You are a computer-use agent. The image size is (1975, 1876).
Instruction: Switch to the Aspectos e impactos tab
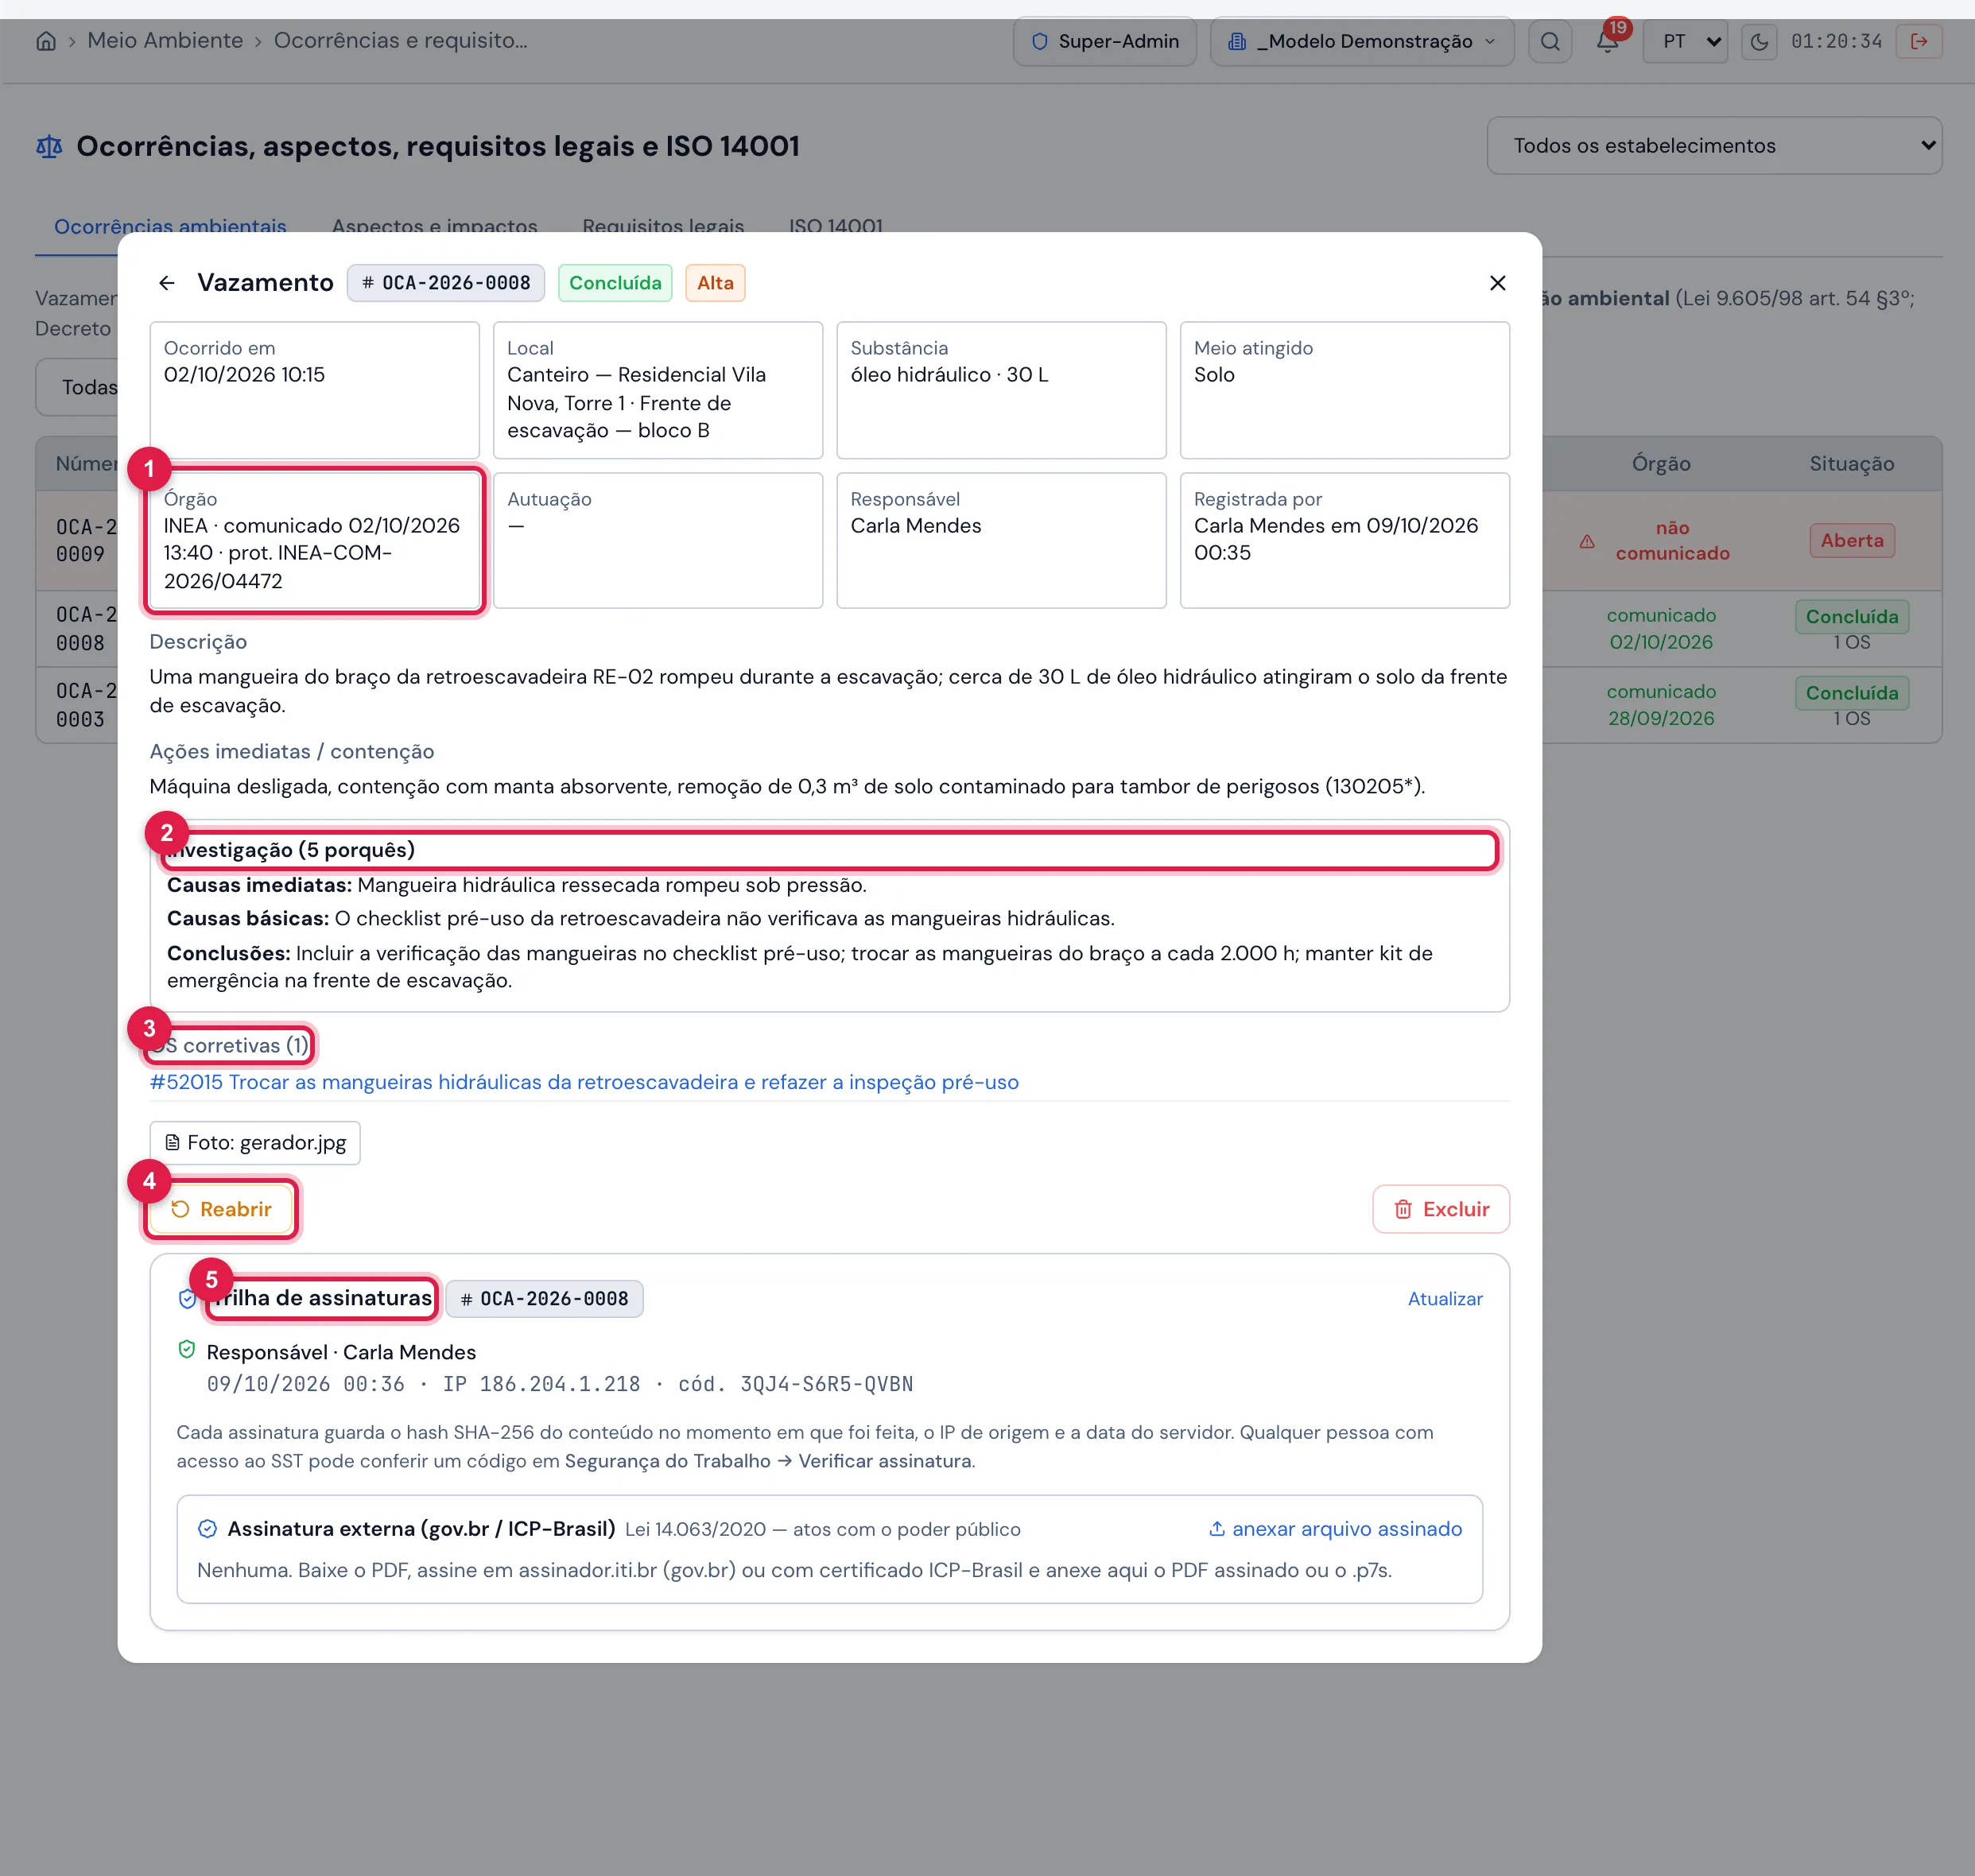click(435, 226)
